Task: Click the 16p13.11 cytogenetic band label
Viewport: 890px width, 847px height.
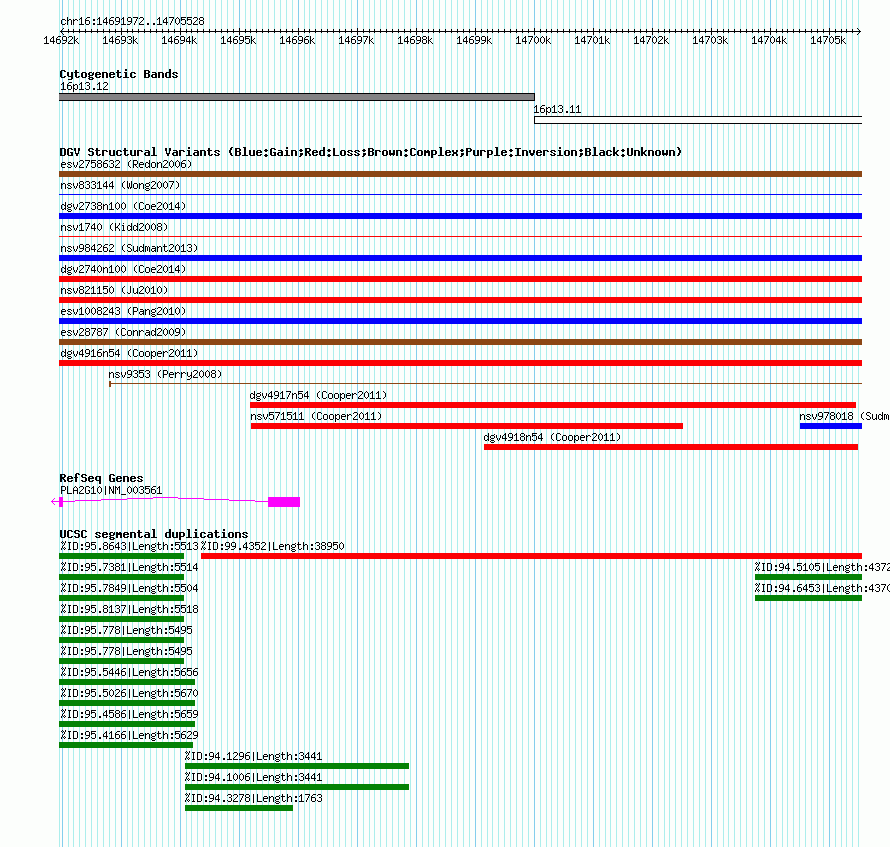Action: click(x=557, y=110)
